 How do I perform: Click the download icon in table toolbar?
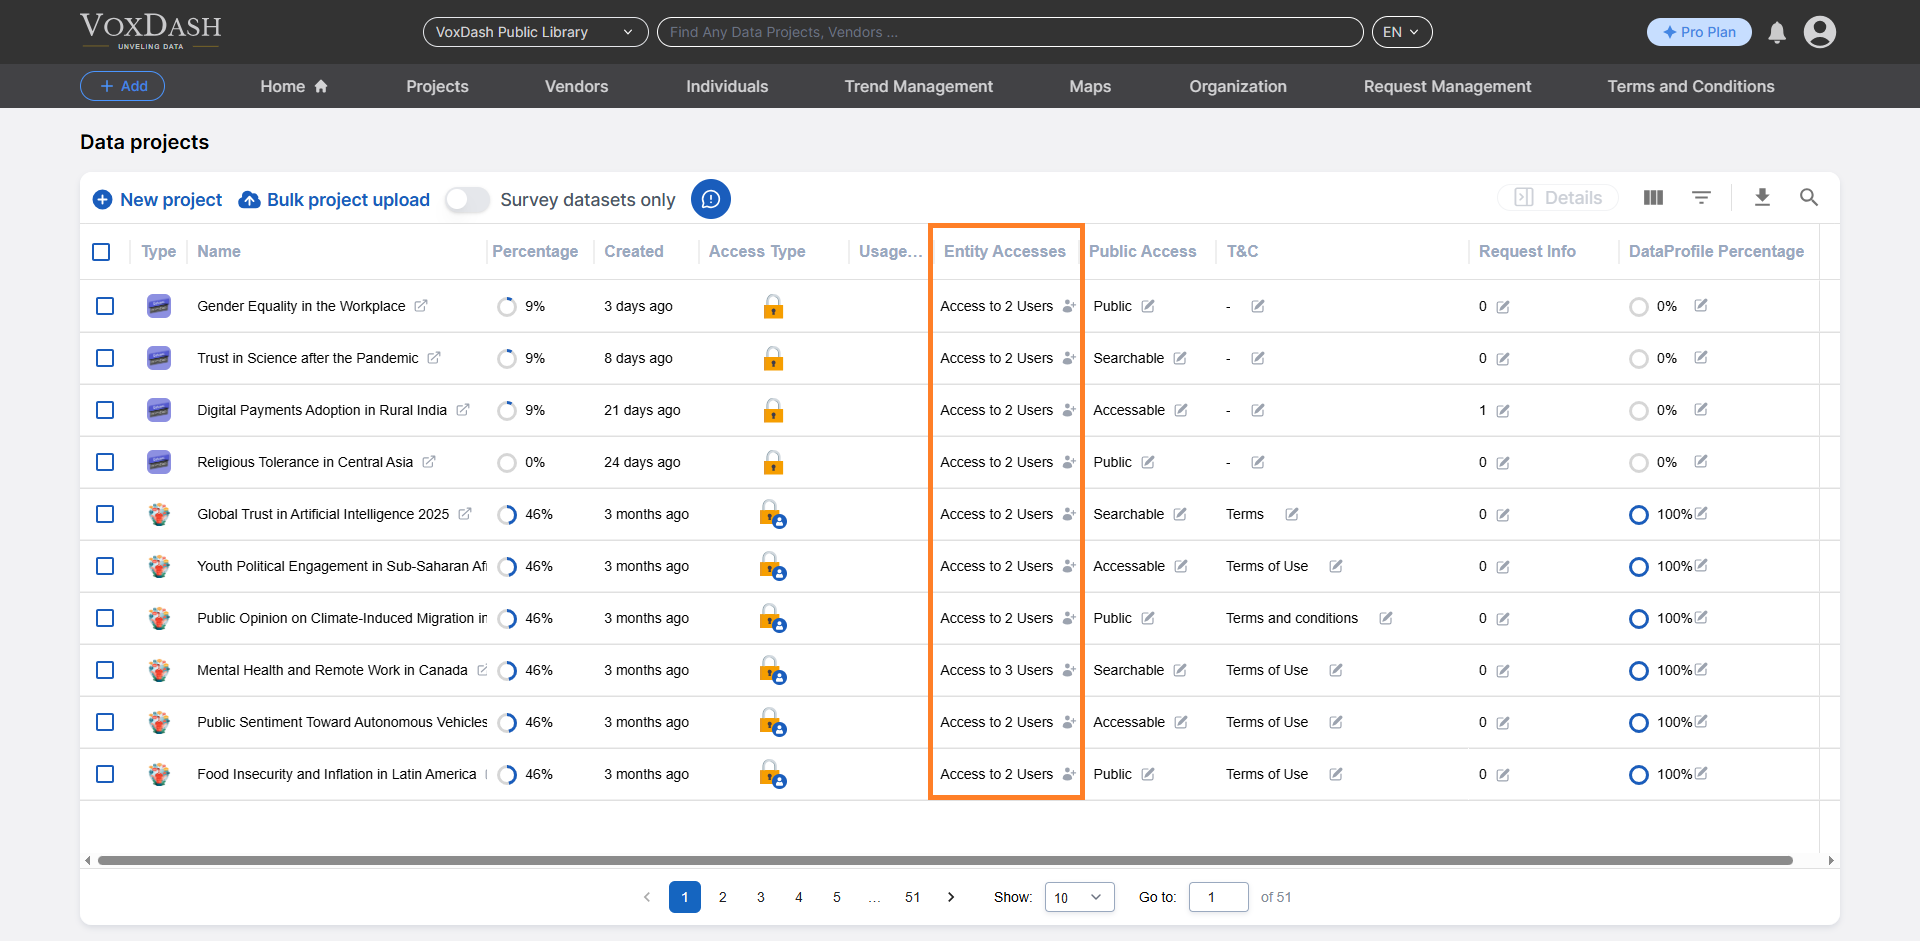tap(1762, 198)
